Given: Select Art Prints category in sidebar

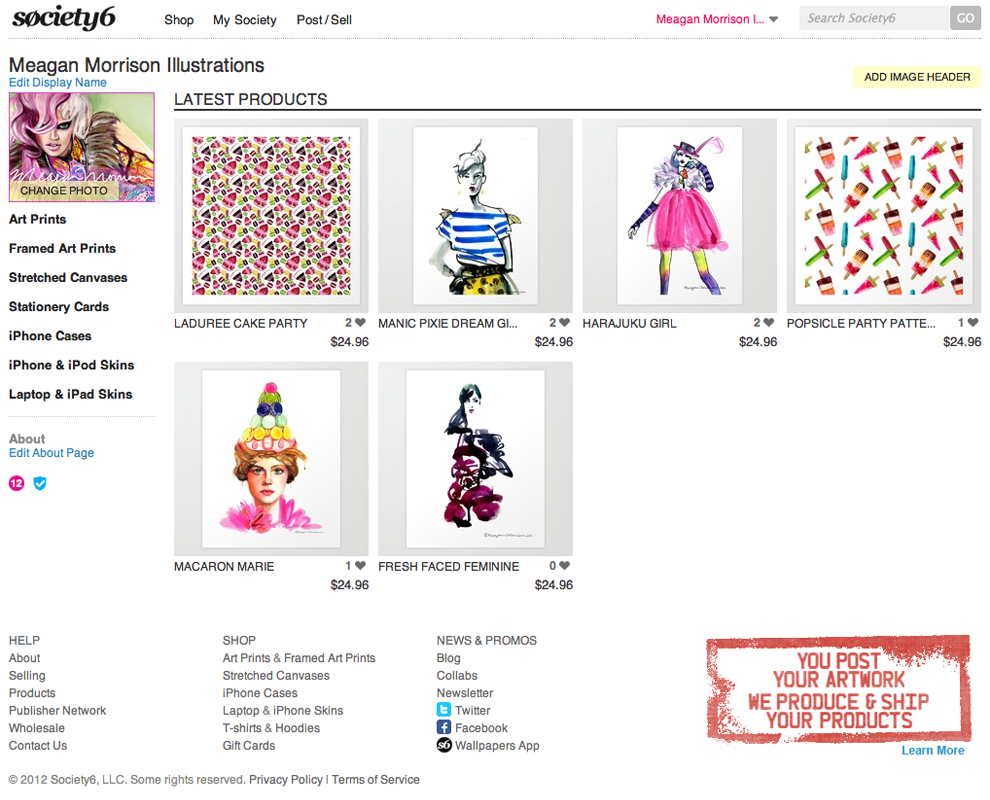Looking at the screenshot, I should [x=37, y=219].
